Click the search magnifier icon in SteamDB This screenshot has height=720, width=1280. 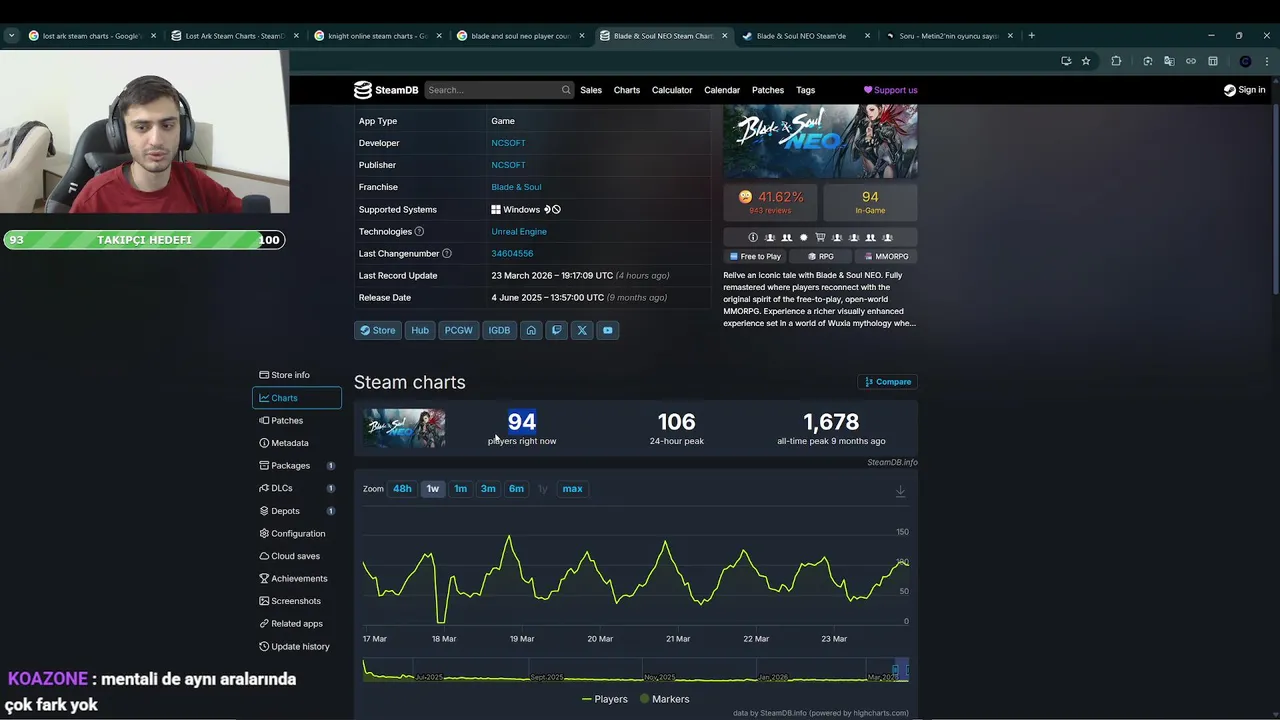566,90
